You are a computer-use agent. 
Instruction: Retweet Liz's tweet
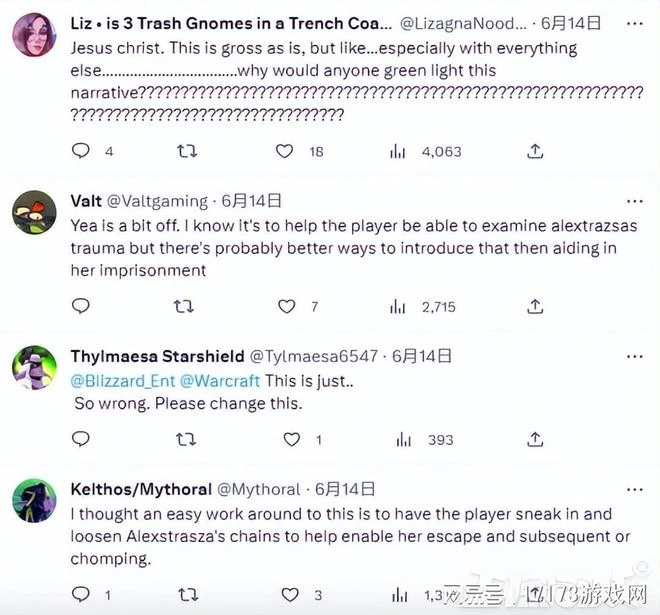186,151
